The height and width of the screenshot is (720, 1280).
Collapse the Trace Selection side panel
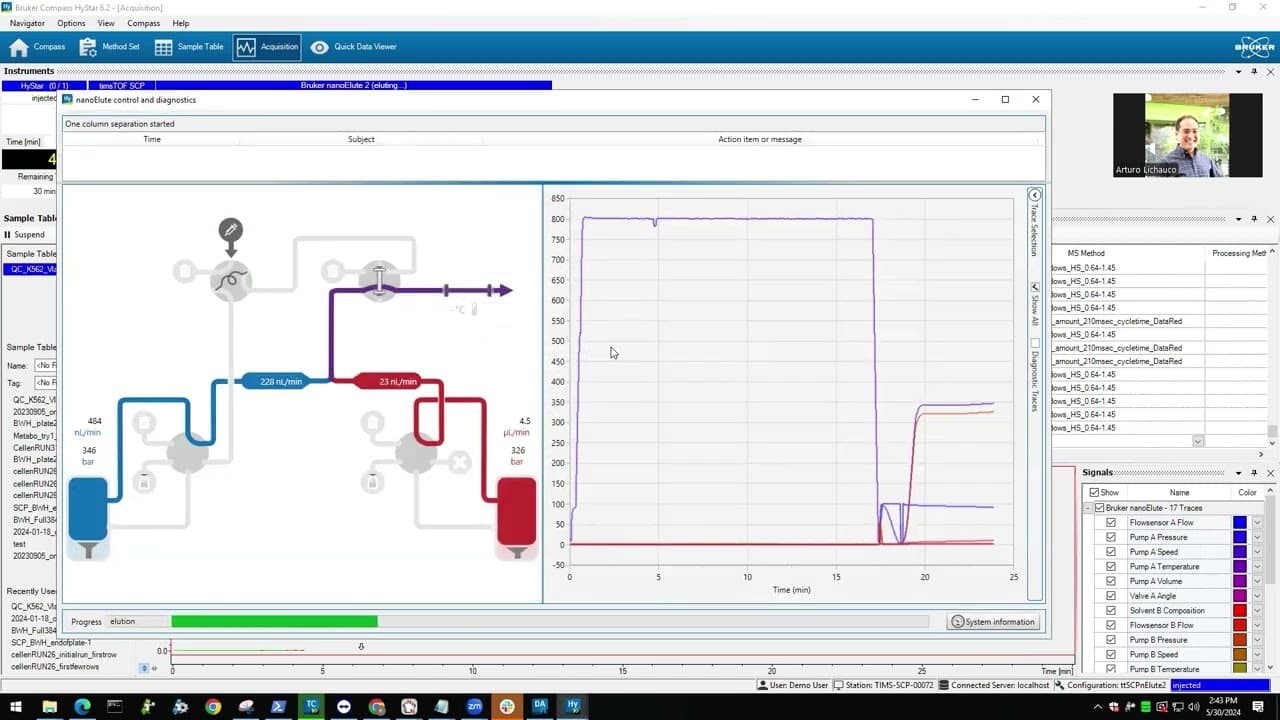1035,195
